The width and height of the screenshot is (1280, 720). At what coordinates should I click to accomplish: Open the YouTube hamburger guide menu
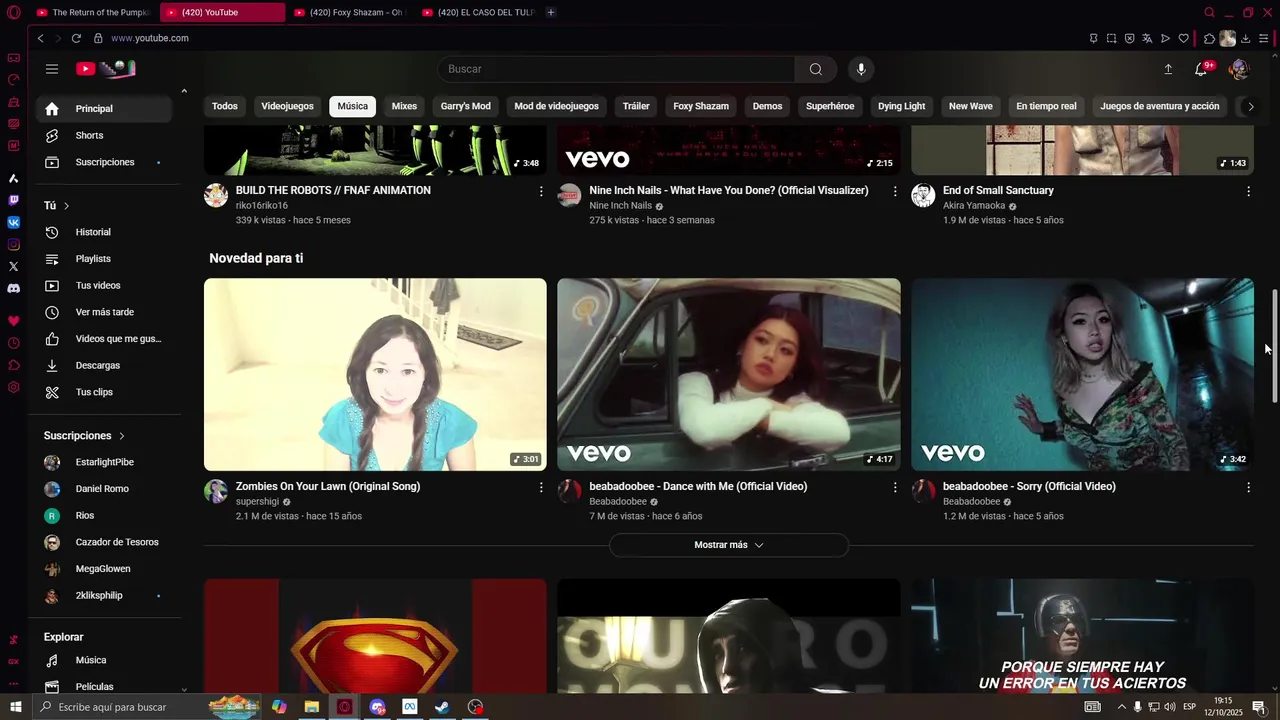[x=52, y=69]
